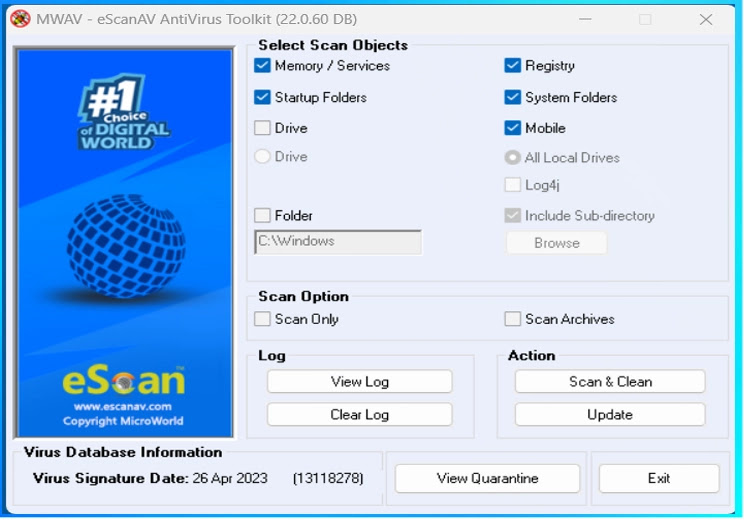Click the eScanAV app icon in the title bar
The image size is (744, 520).
(x=20, y=19)
